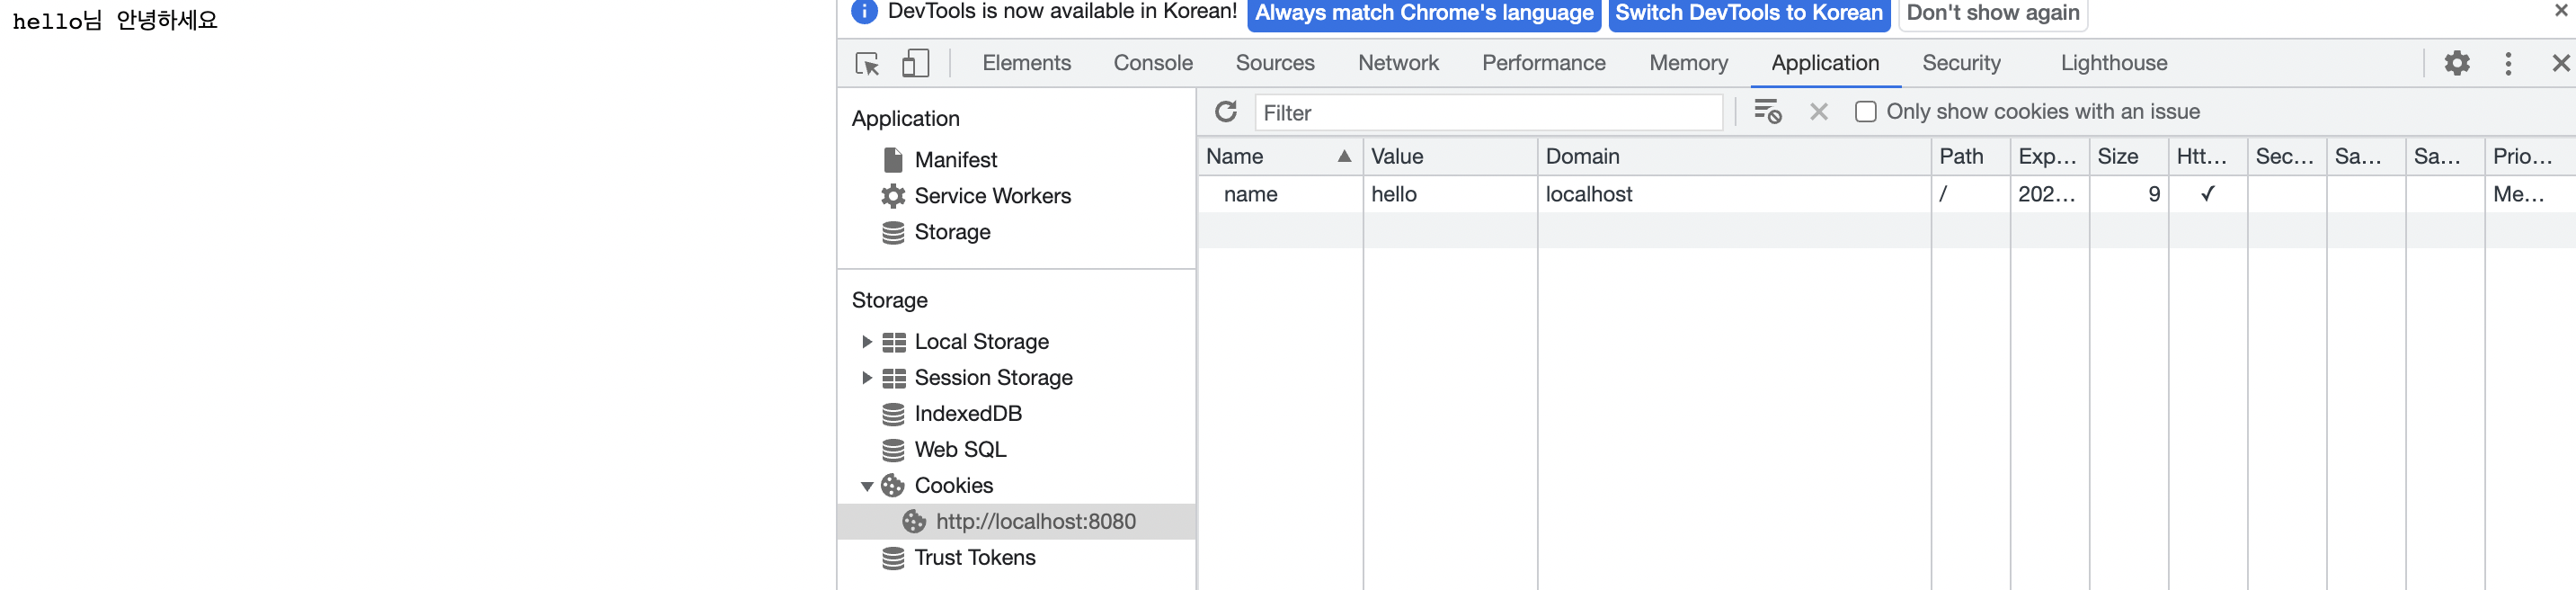Click the Path column header
The width and height of the screenshot is (2576, 590).
pos(1969,156)
